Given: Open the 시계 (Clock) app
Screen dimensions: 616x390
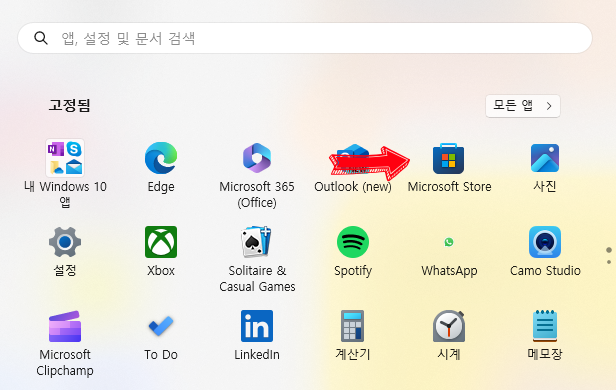Looking at the screenshot, I should point(449,326).
